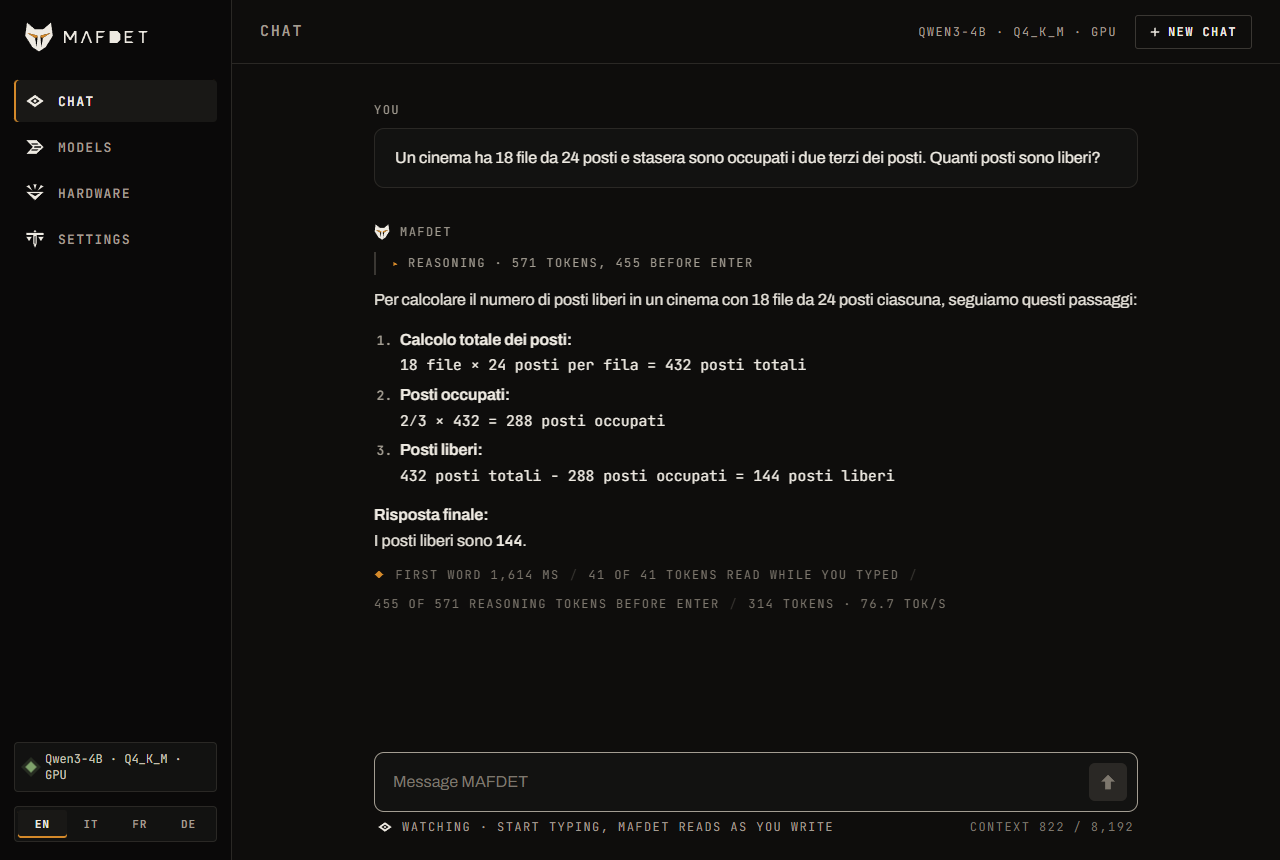Switch language to IT

[x=91, y=824]
